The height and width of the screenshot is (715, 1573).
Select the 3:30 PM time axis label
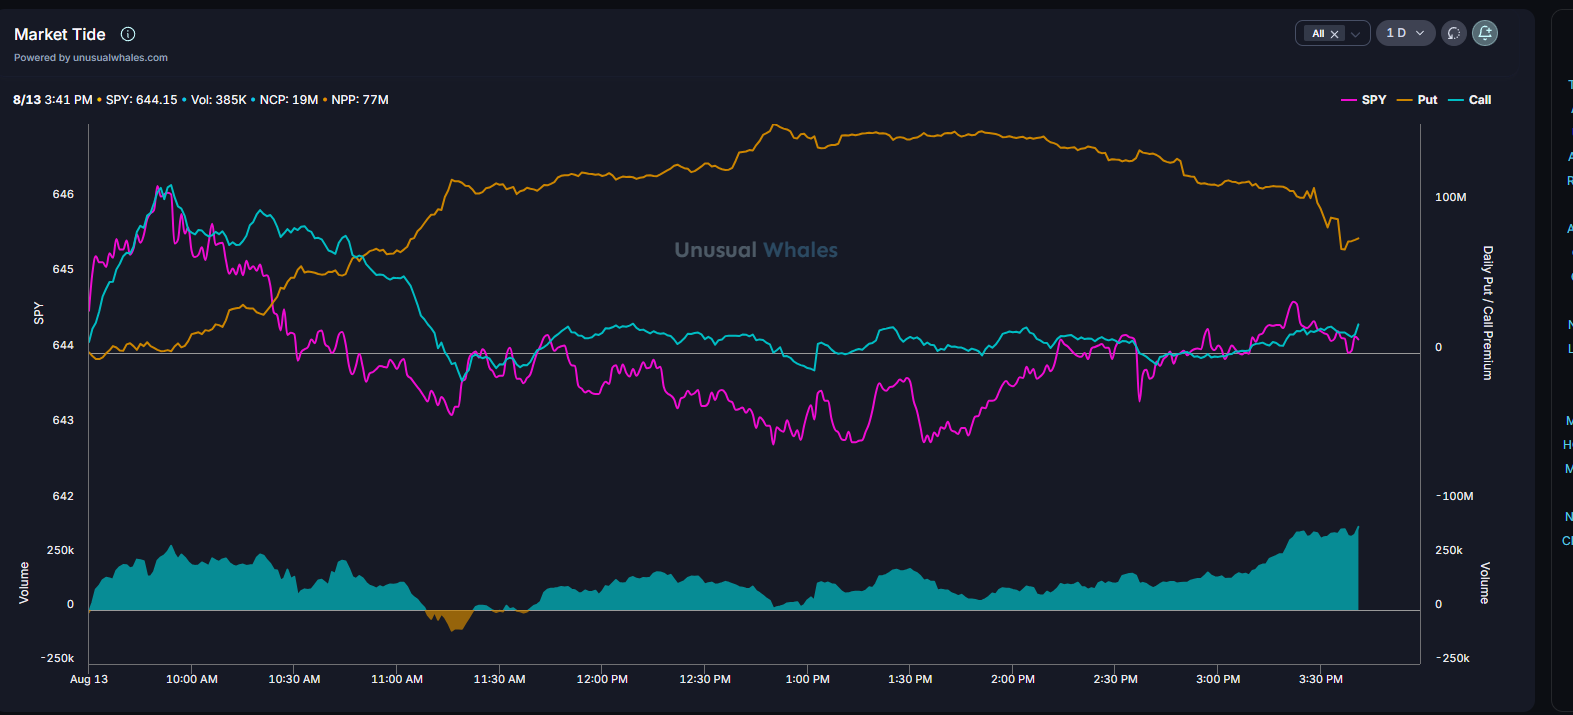click(1320, 679)
